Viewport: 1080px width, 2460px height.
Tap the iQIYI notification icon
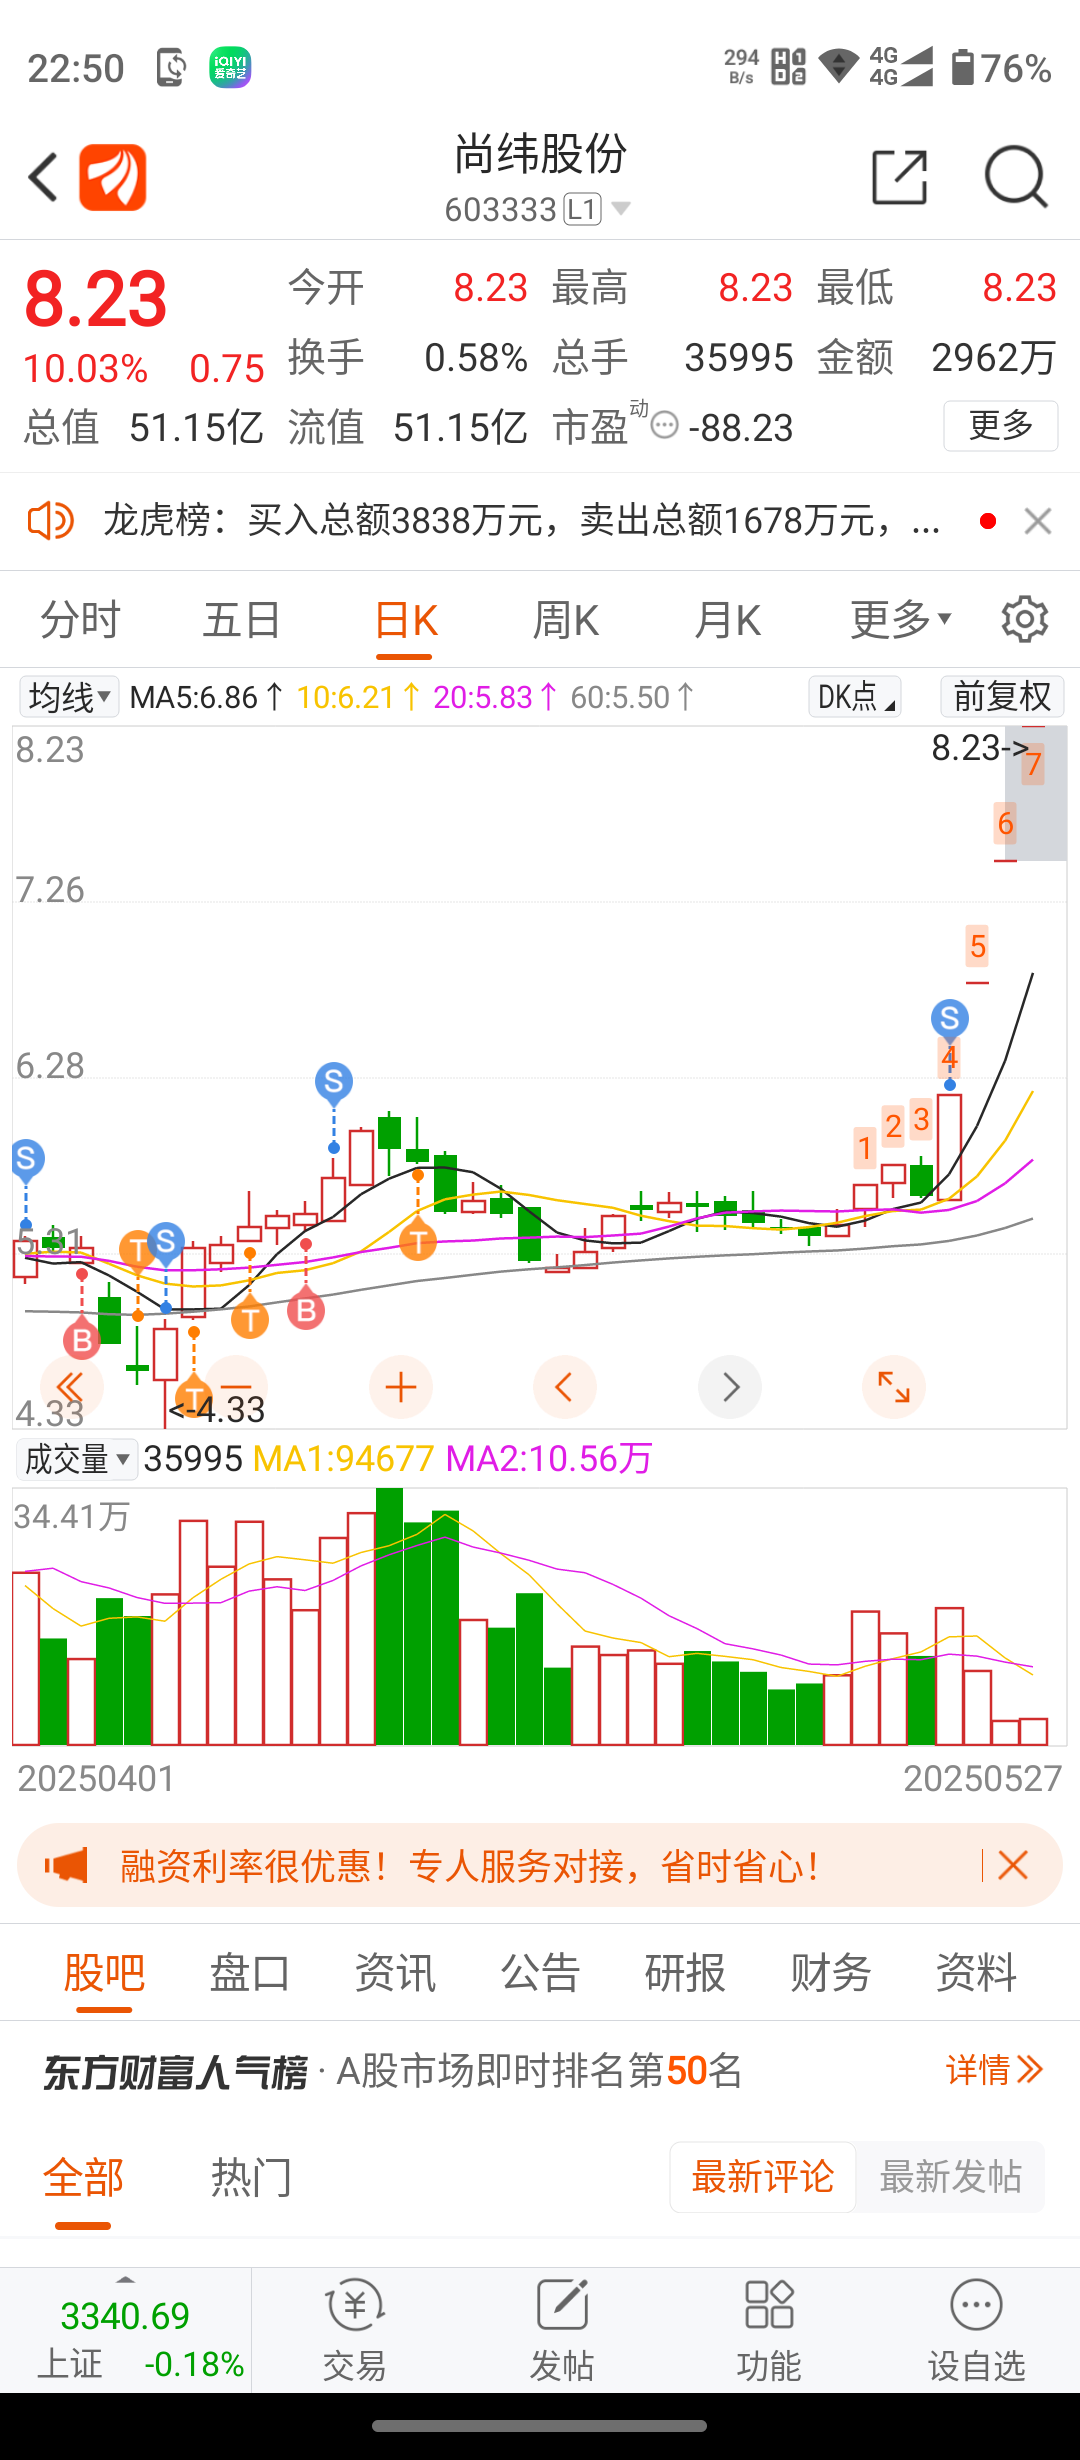tap(230, 68)
